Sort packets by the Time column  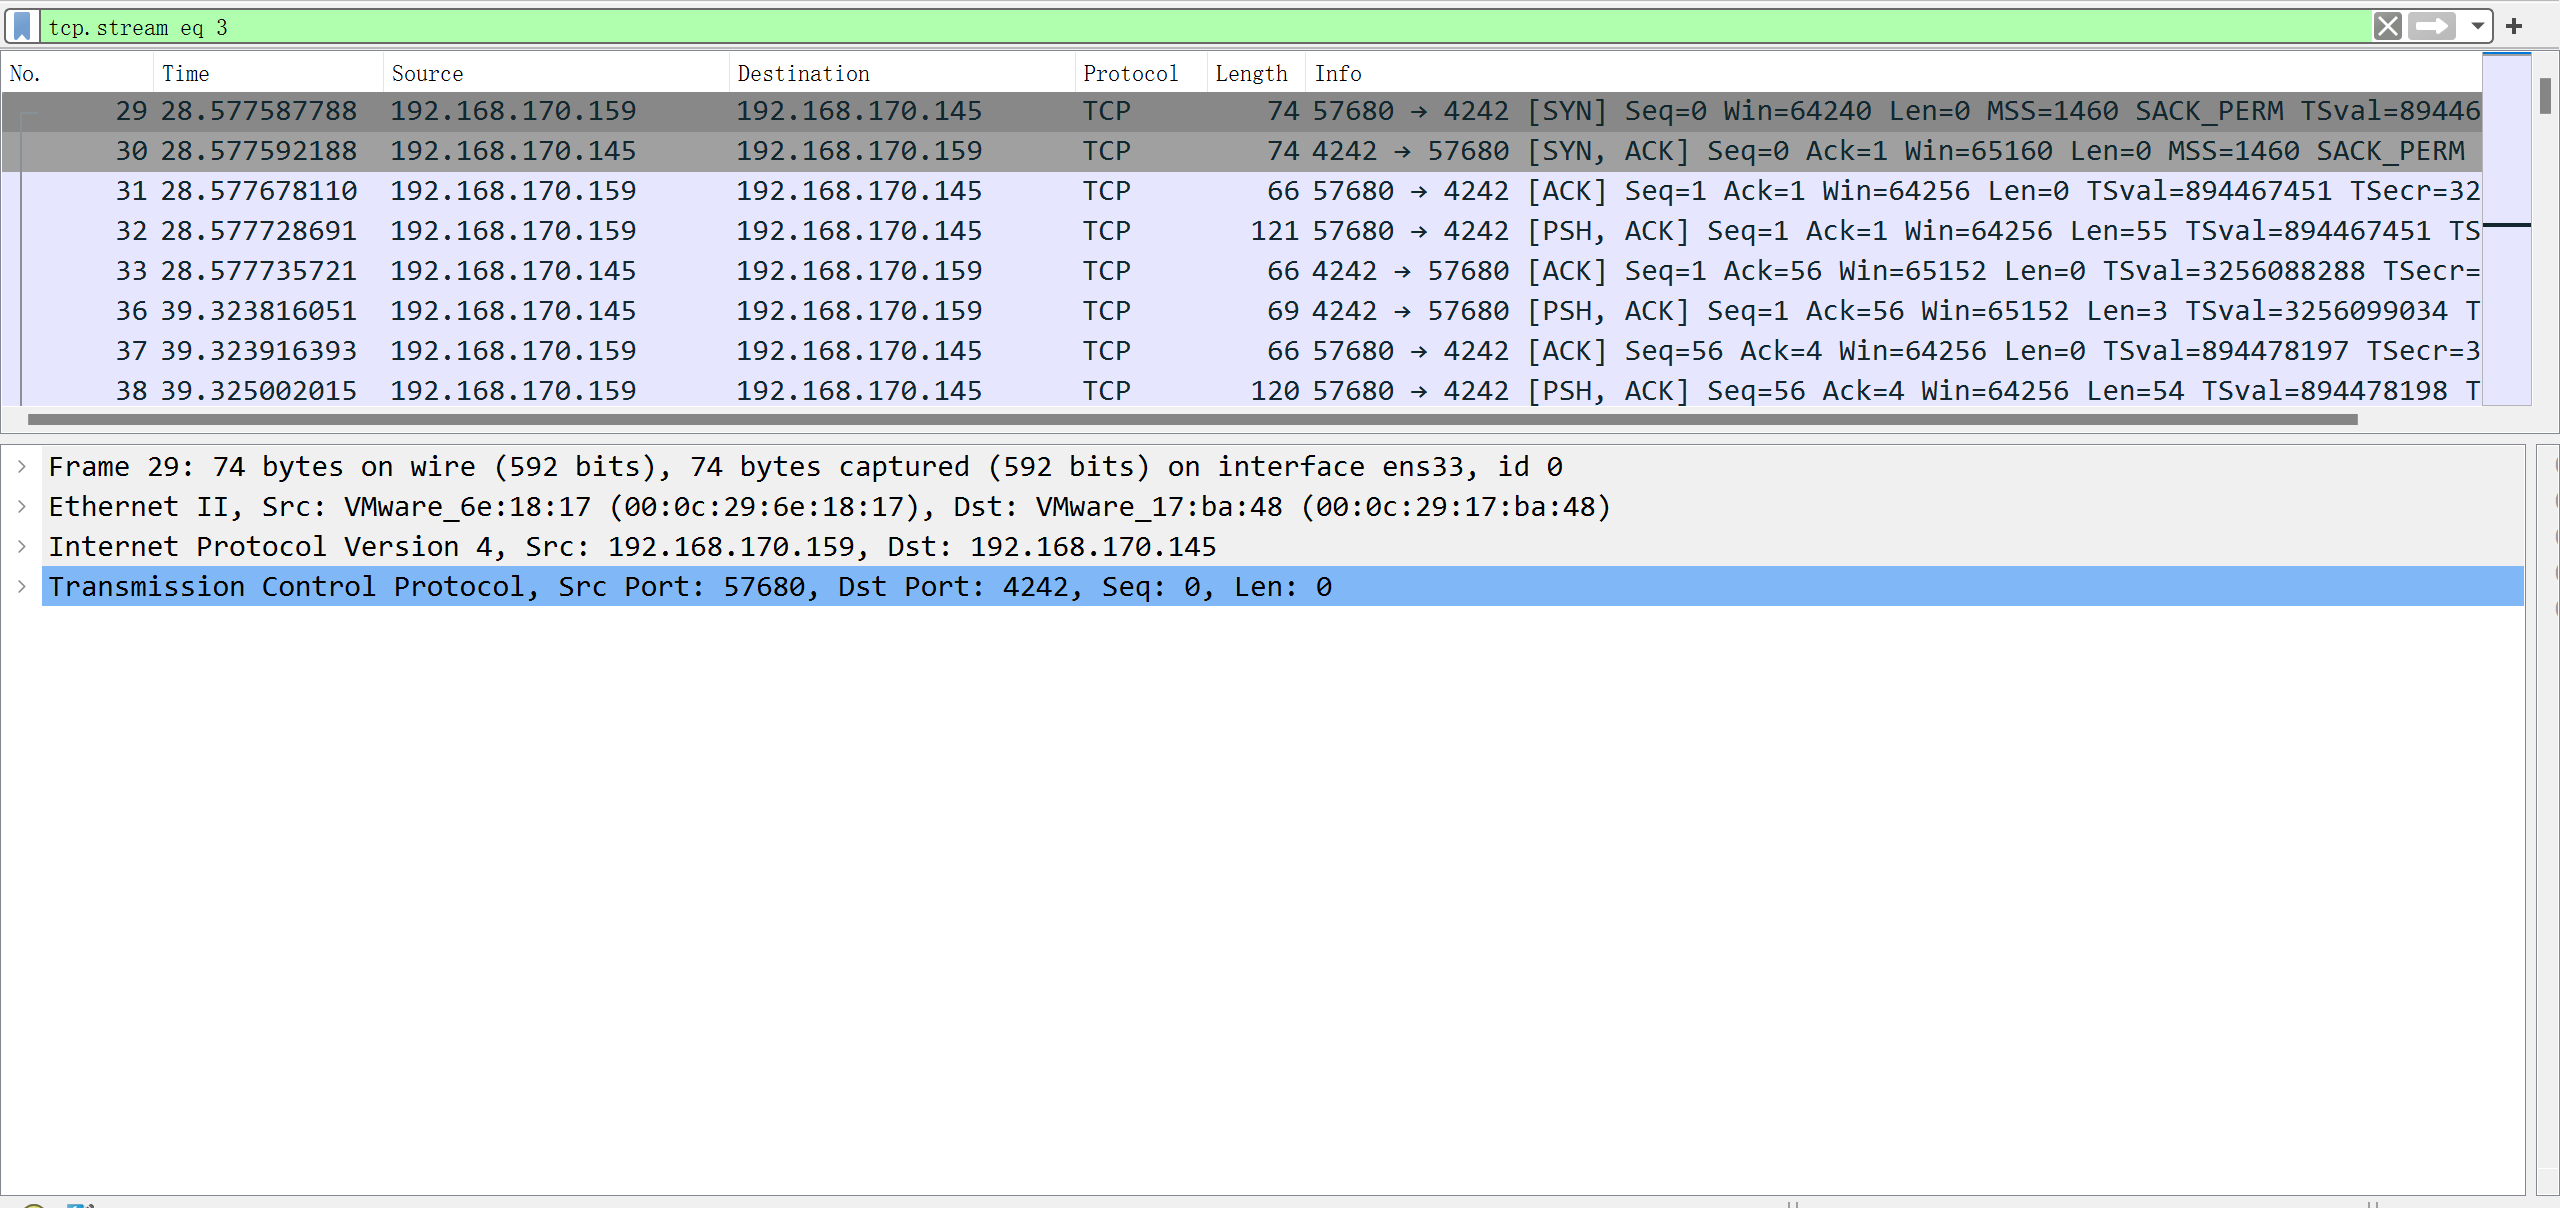point(186,73)
